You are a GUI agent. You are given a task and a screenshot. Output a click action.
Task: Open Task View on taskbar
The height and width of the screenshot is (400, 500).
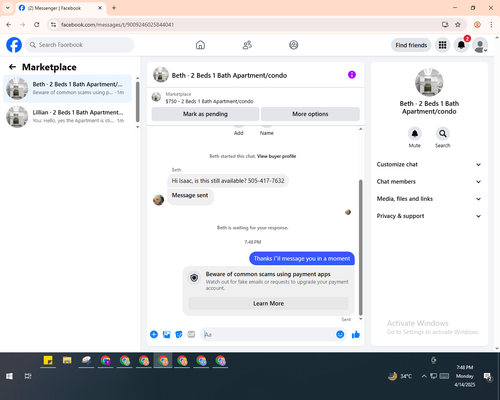[x=28, y=376]
